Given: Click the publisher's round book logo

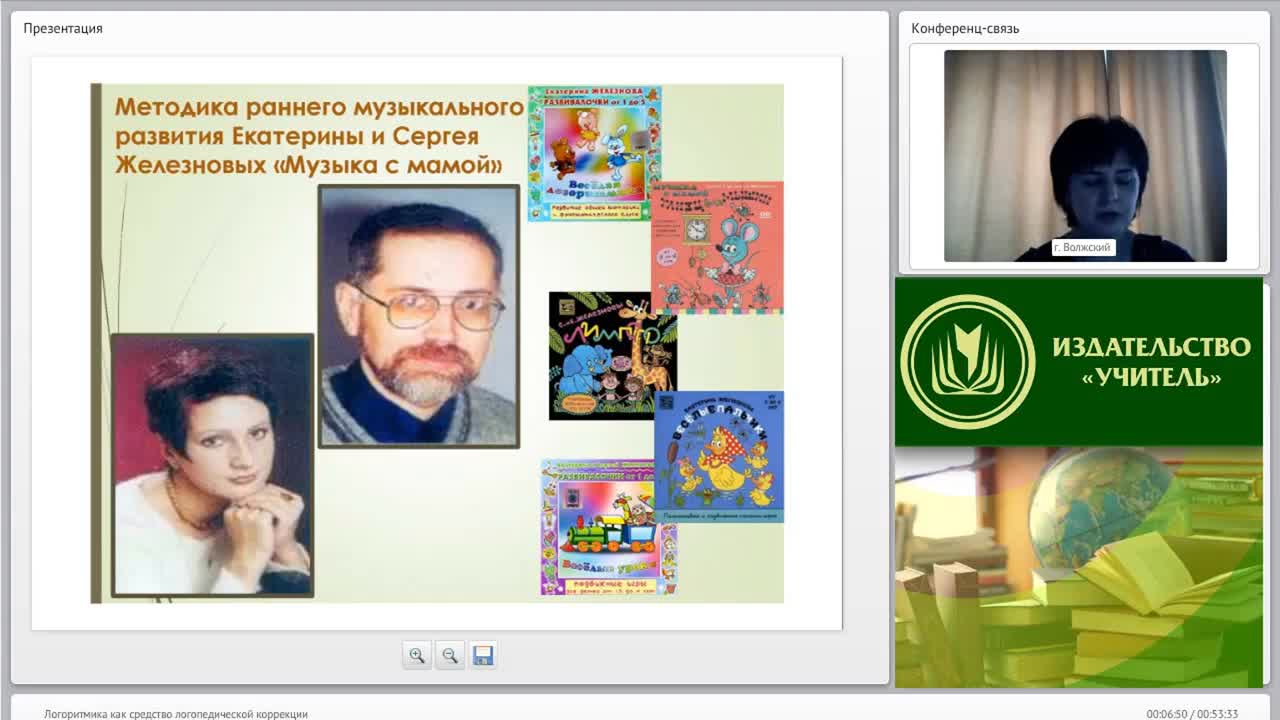Looking at the screenshot, I should pos(967,361).
